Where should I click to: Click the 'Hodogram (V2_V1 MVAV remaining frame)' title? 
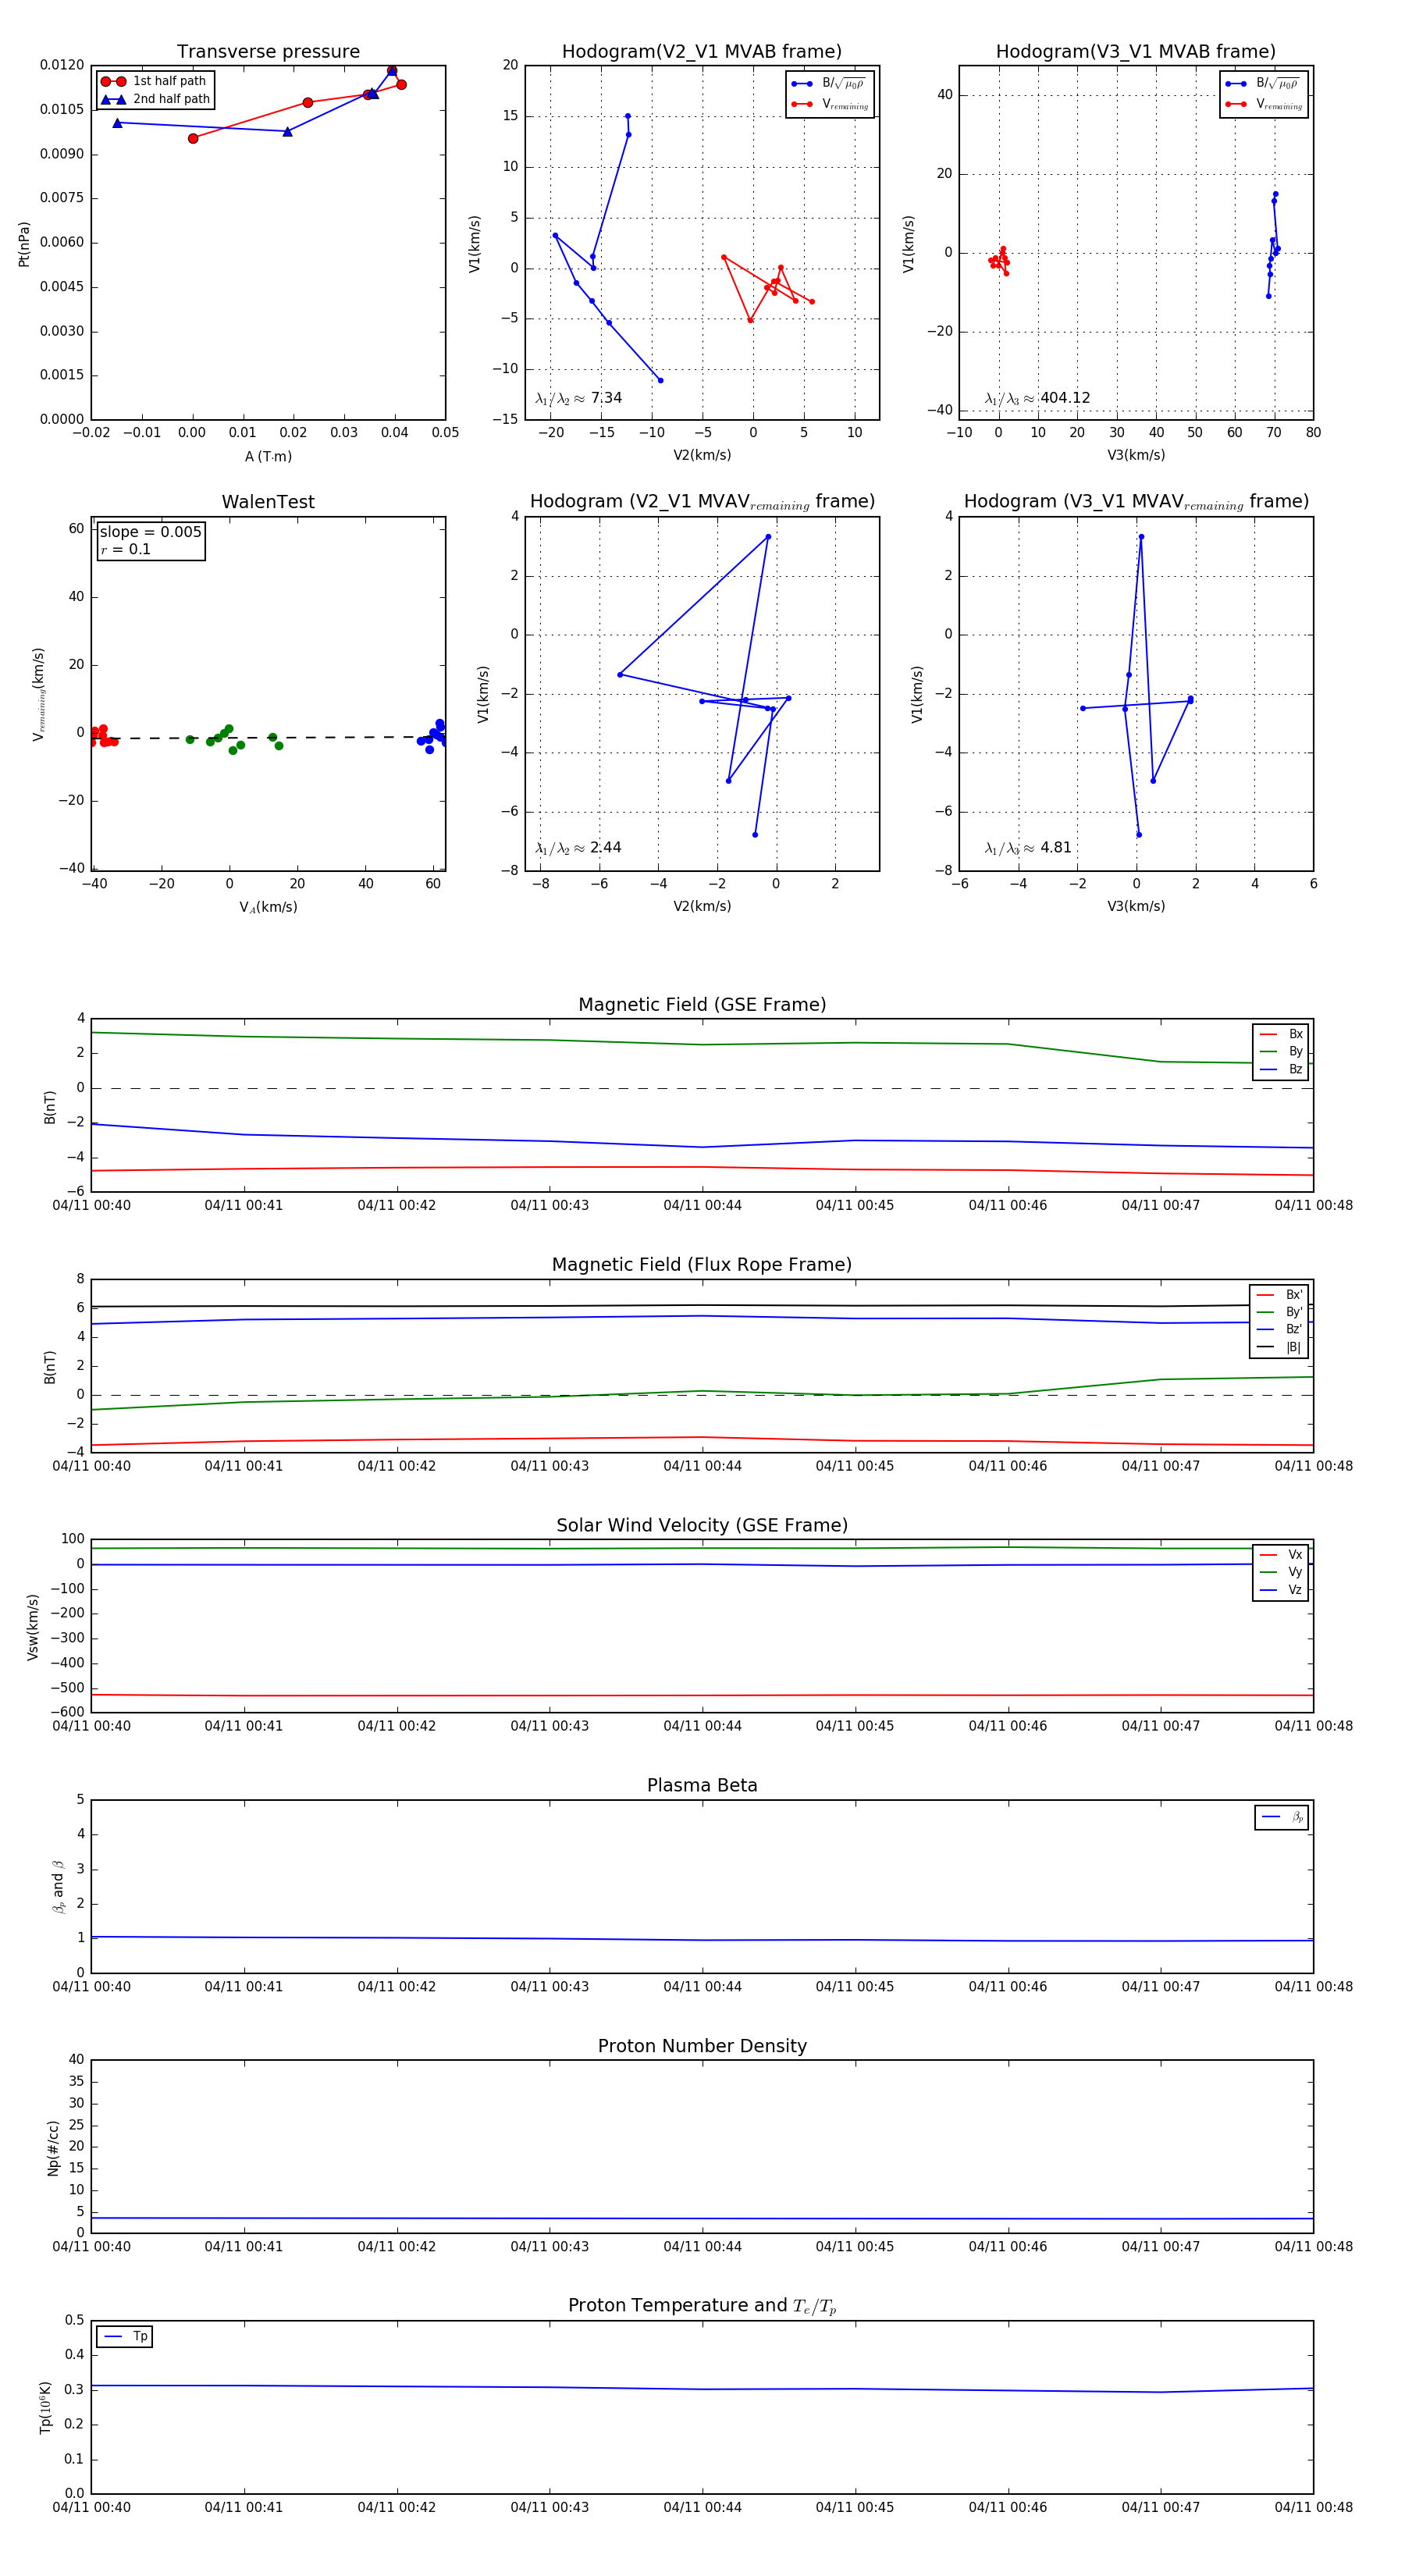tap(702, 502)
